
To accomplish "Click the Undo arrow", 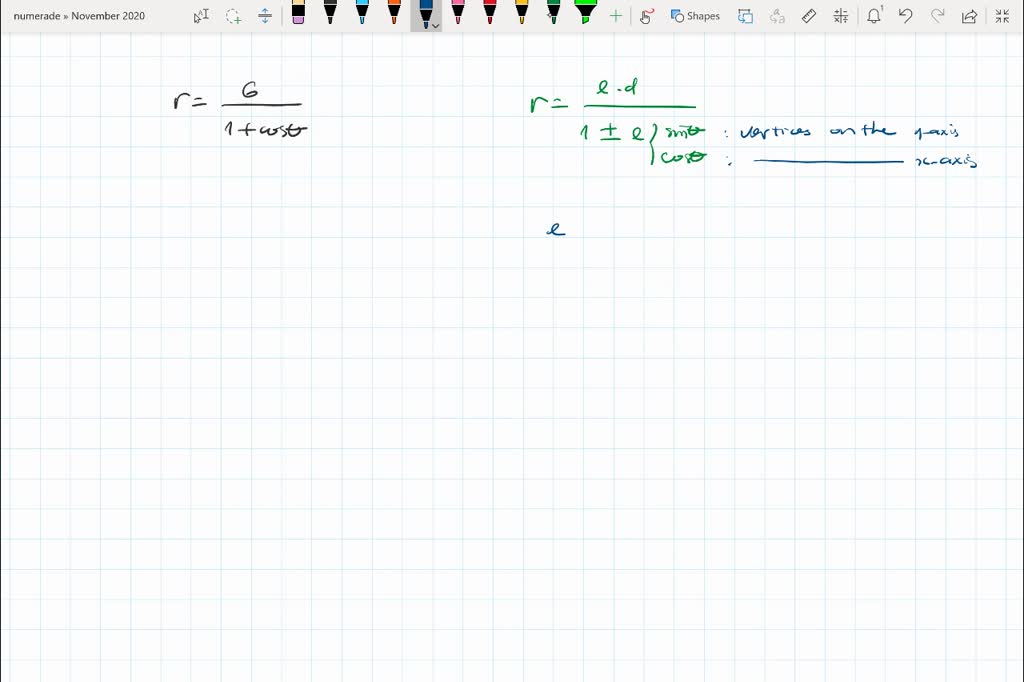I will [903, 16].
